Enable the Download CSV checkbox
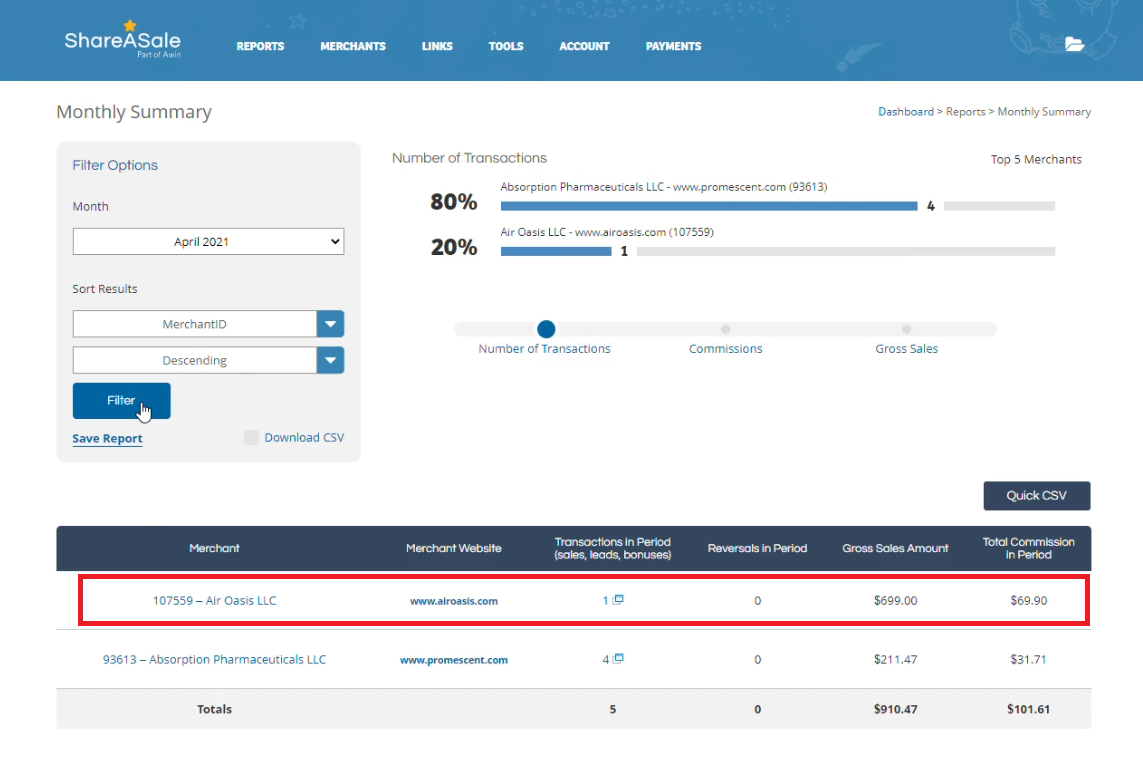This screenshot has width=1143, height=763. tap(251, 437)
